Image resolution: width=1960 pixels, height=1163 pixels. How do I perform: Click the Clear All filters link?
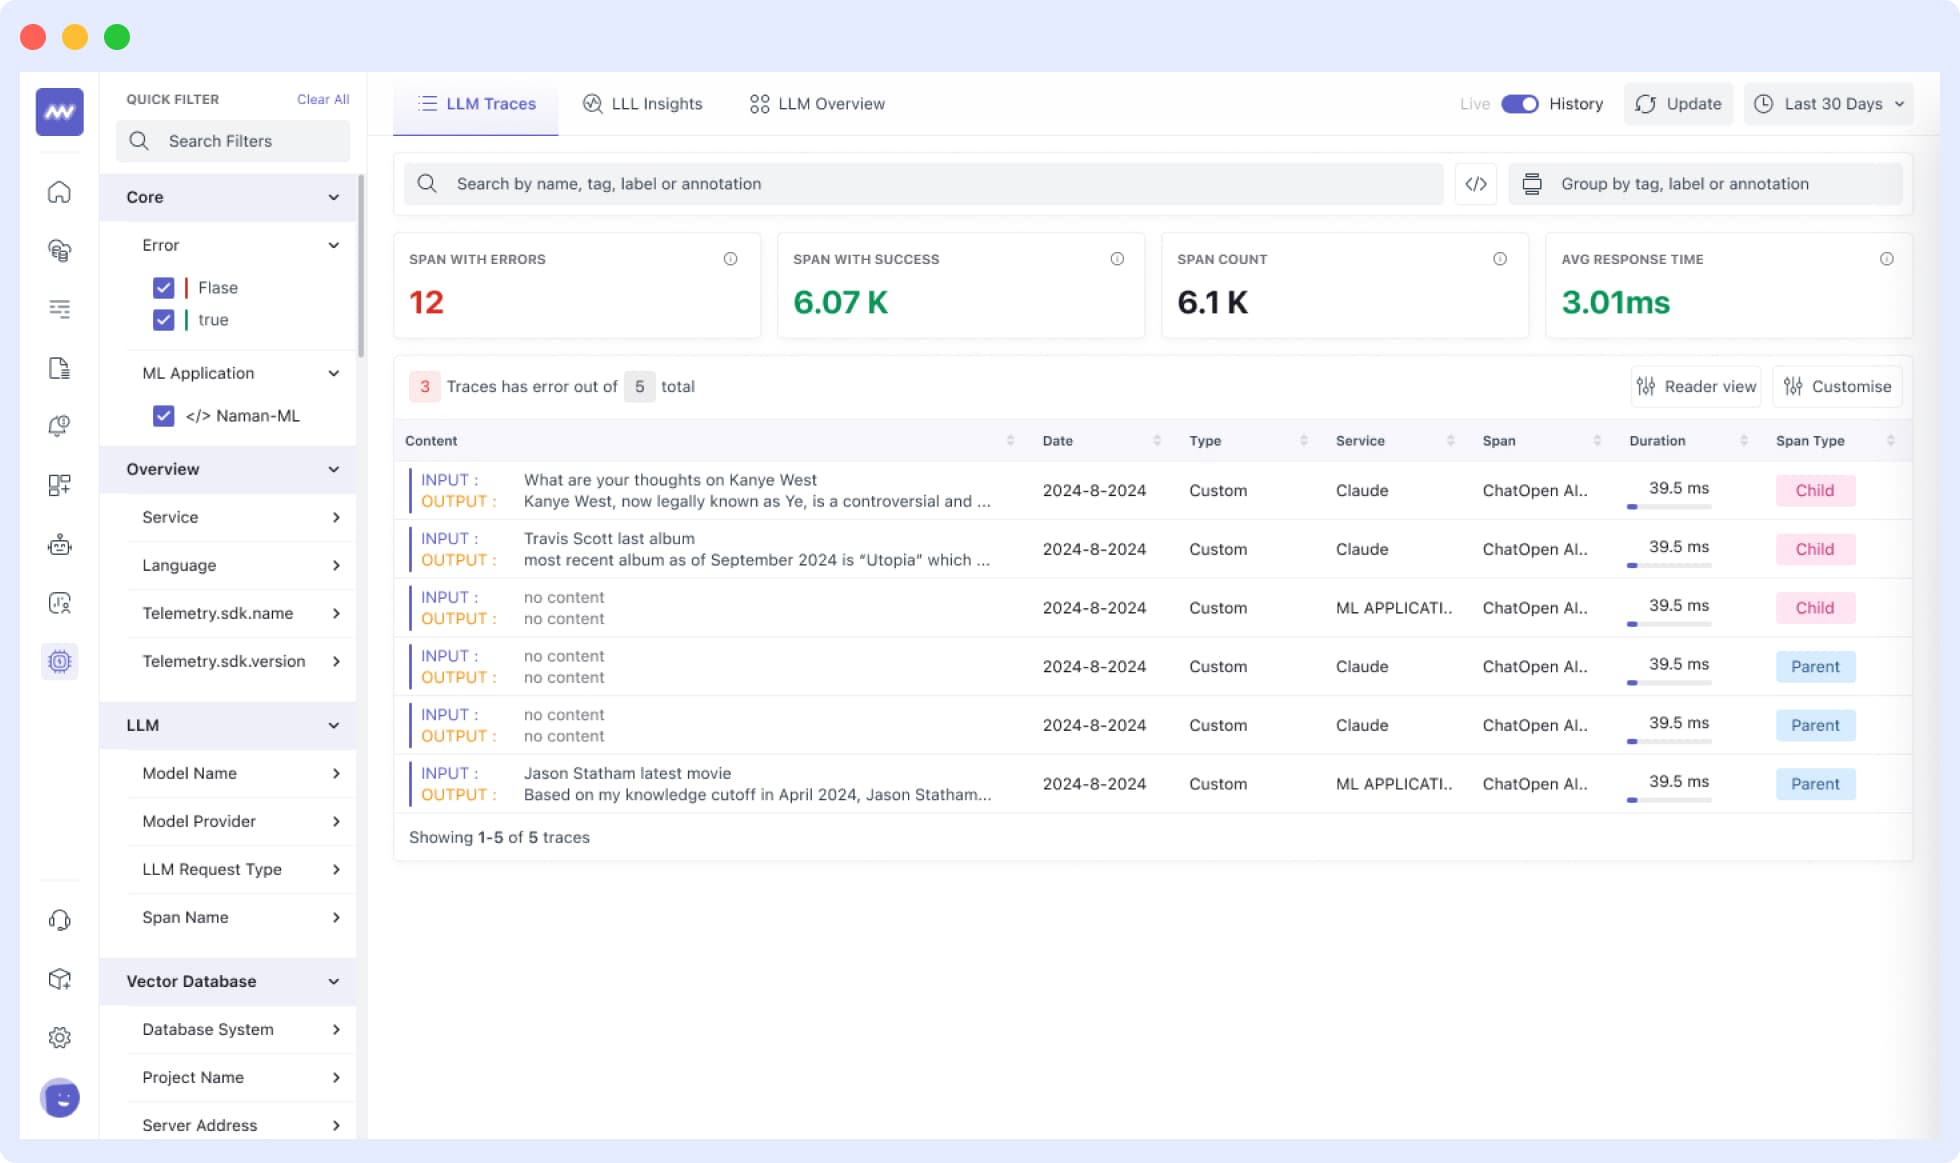coord(322,99)
